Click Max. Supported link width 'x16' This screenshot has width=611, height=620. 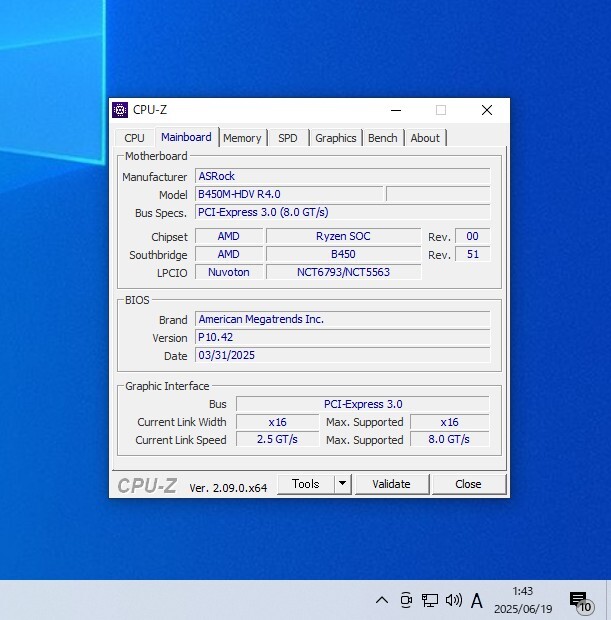pos(450,422)
